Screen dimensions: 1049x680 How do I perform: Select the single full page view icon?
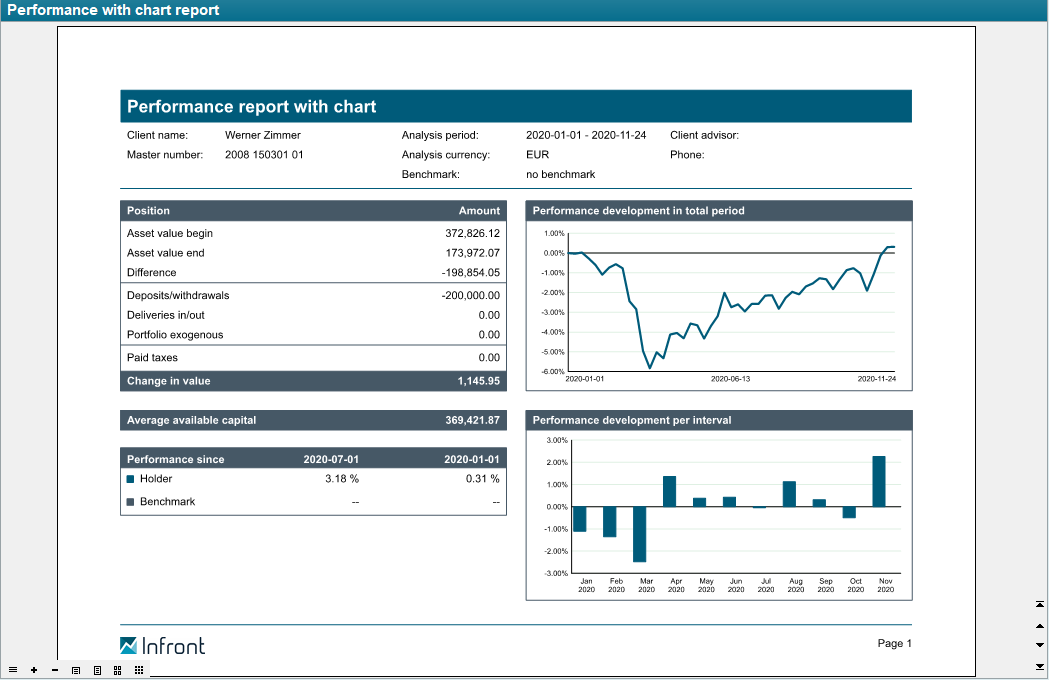[x=97, y=670]
